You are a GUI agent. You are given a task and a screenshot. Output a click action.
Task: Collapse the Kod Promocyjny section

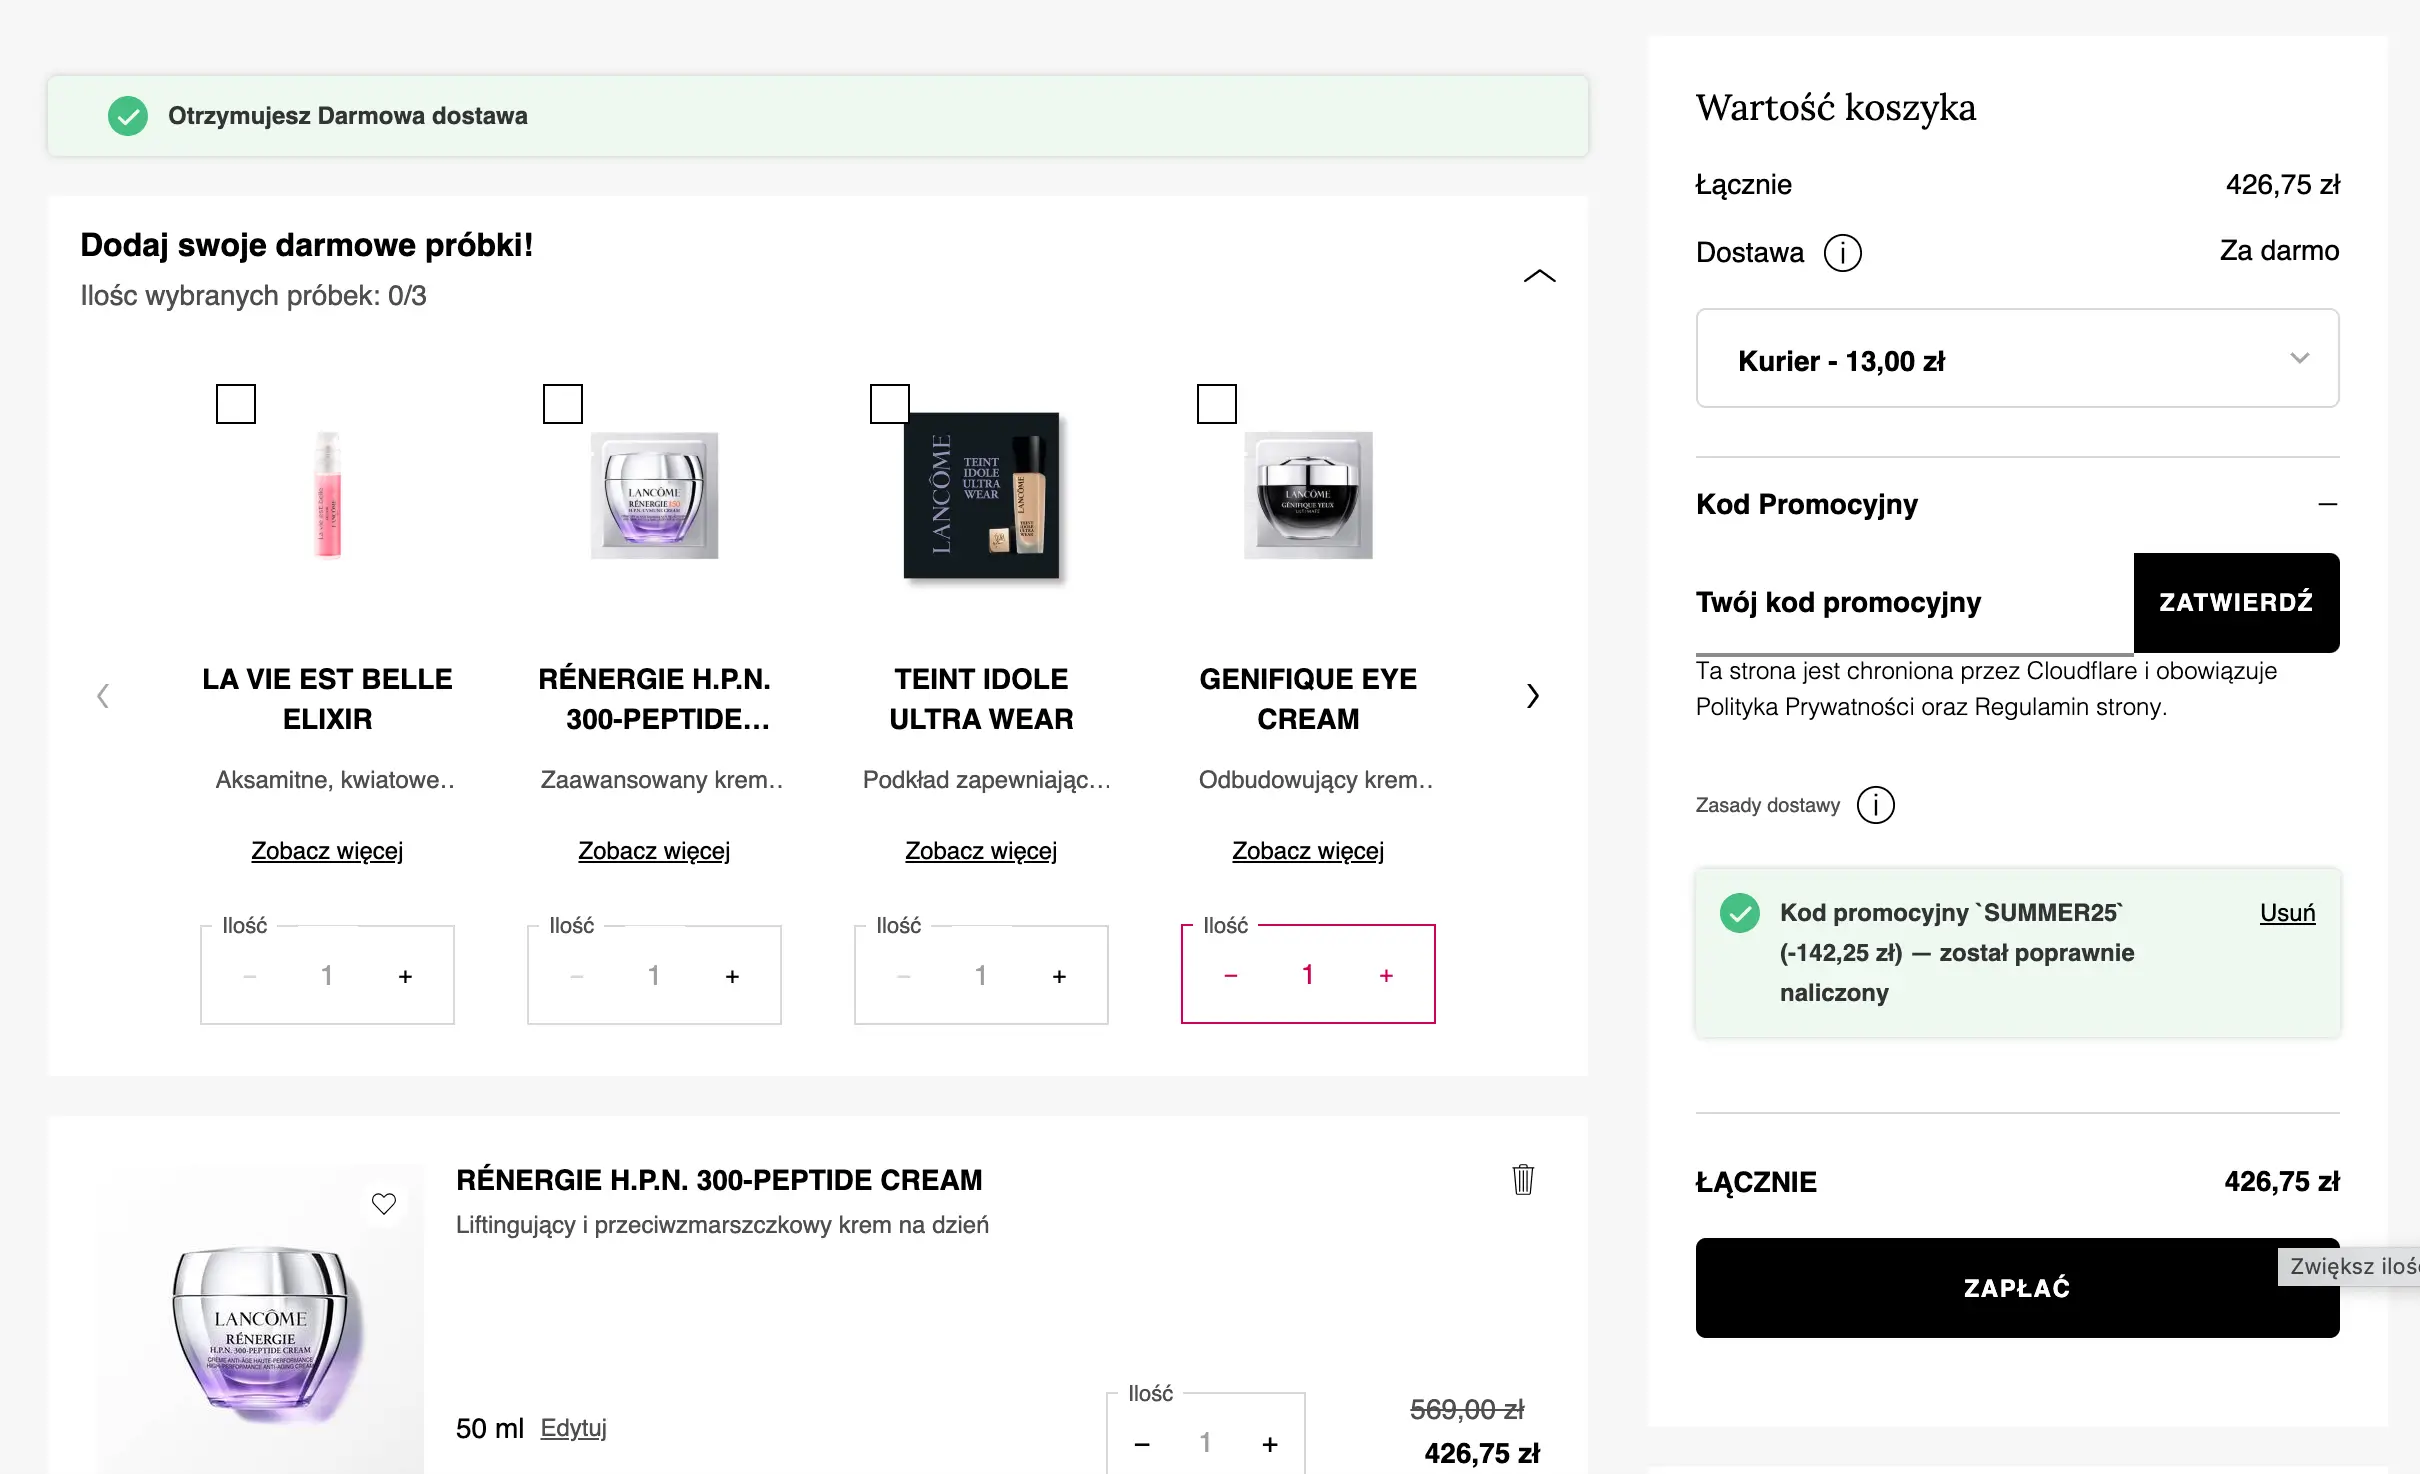tap(2328, 504)
